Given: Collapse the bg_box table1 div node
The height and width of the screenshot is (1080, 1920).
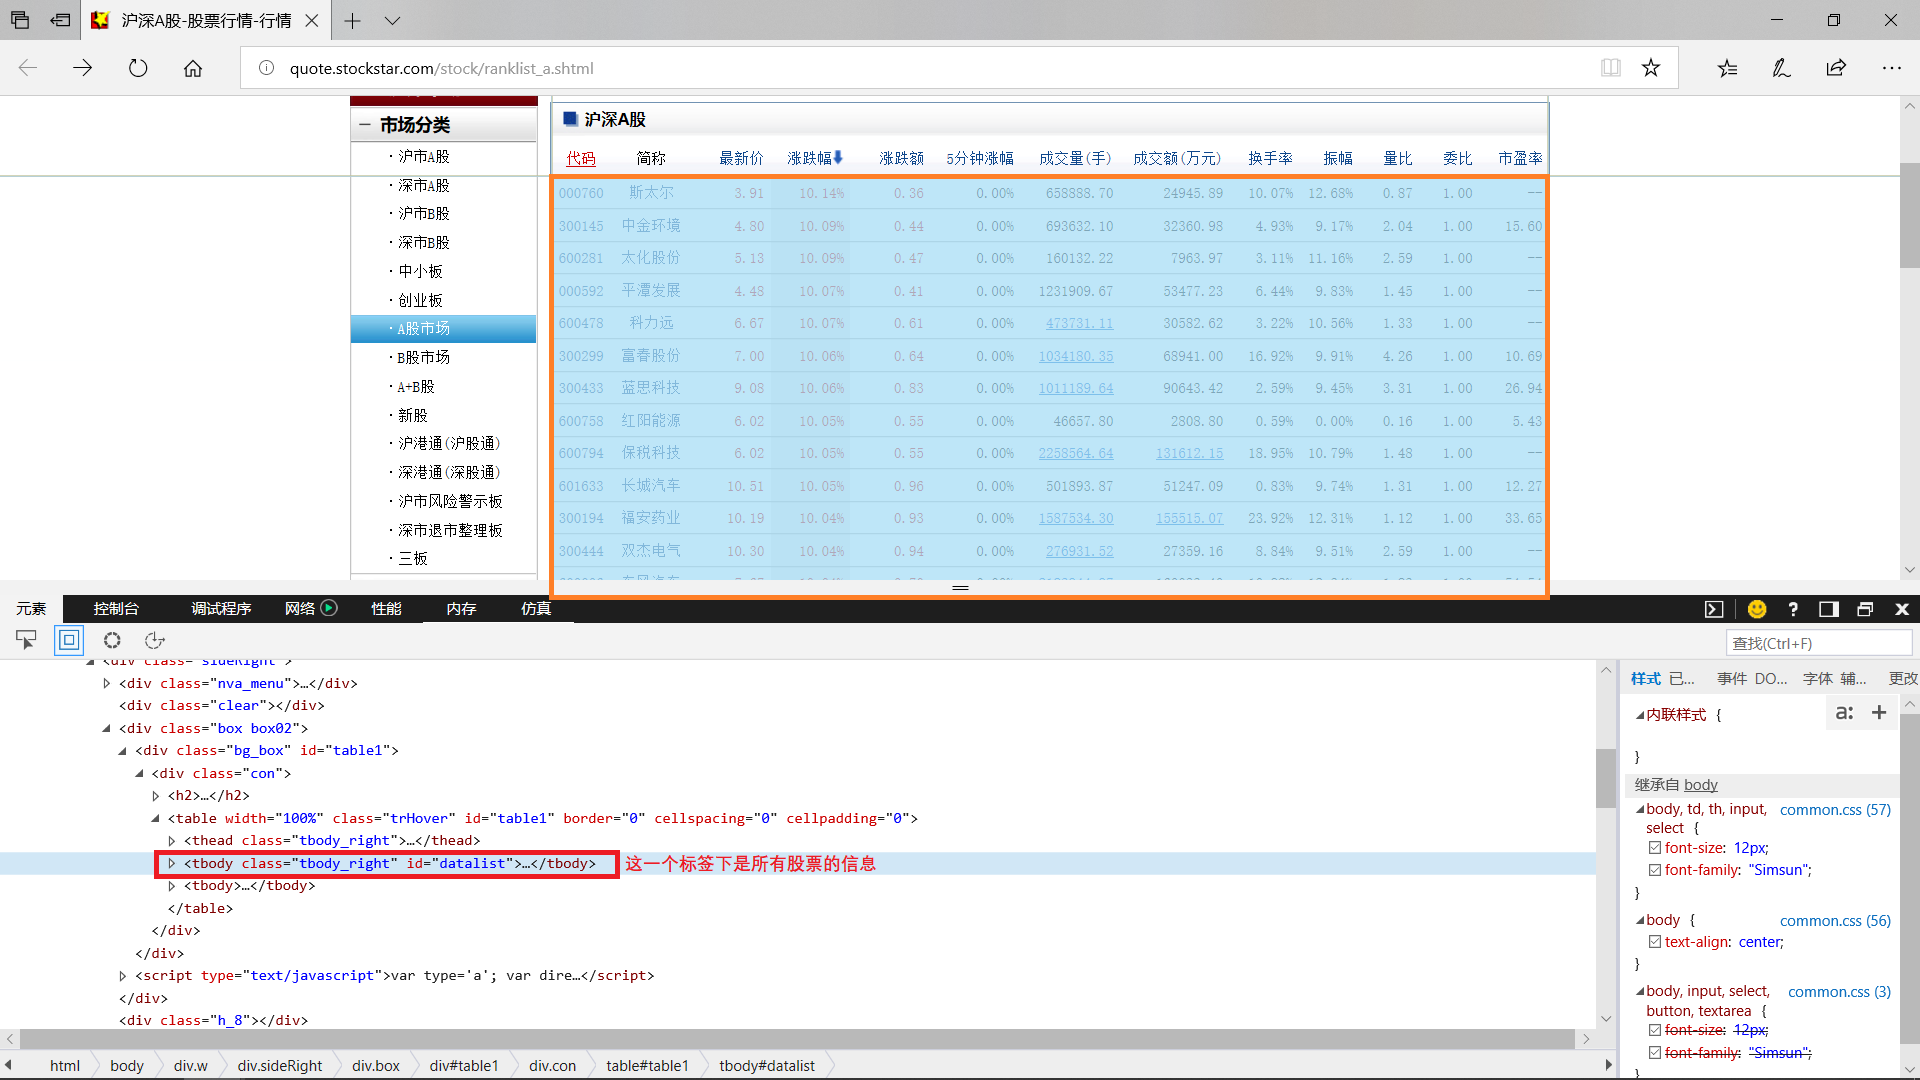Looking at the screenshot, I should pos(123,751).
